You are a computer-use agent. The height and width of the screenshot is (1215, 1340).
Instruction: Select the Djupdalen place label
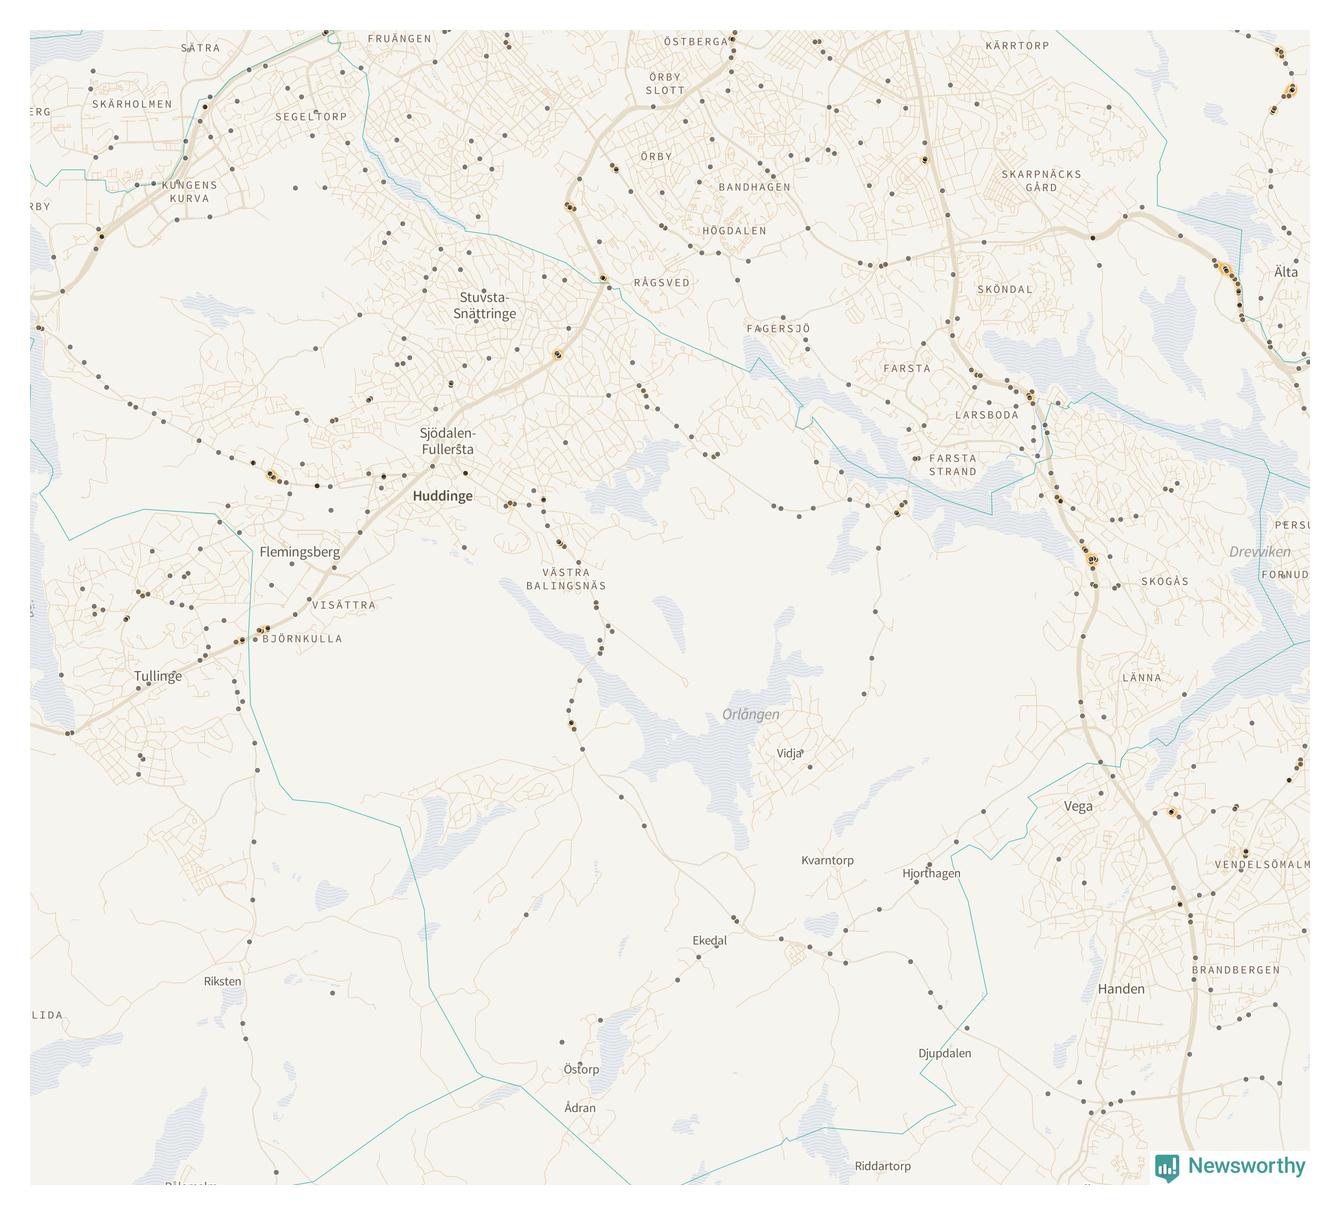coord(945,1054)
